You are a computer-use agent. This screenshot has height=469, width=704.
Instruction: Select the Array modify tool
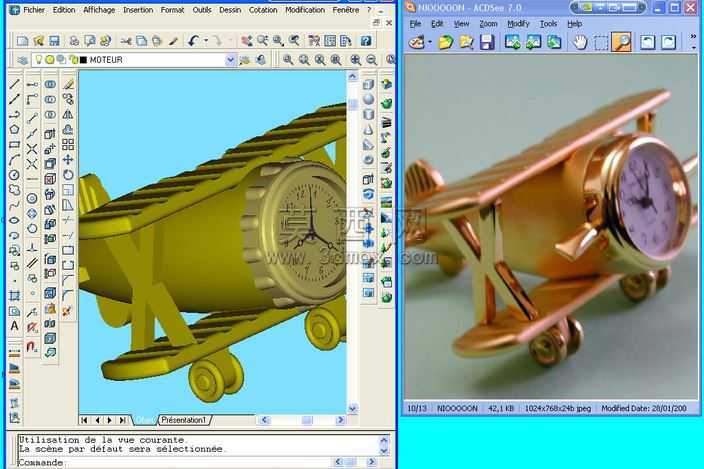tap(68, 145)
